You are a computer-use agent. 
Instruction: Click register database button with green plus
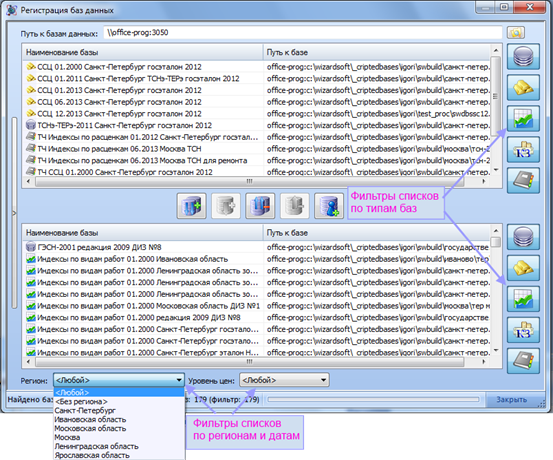click(192, 206)
